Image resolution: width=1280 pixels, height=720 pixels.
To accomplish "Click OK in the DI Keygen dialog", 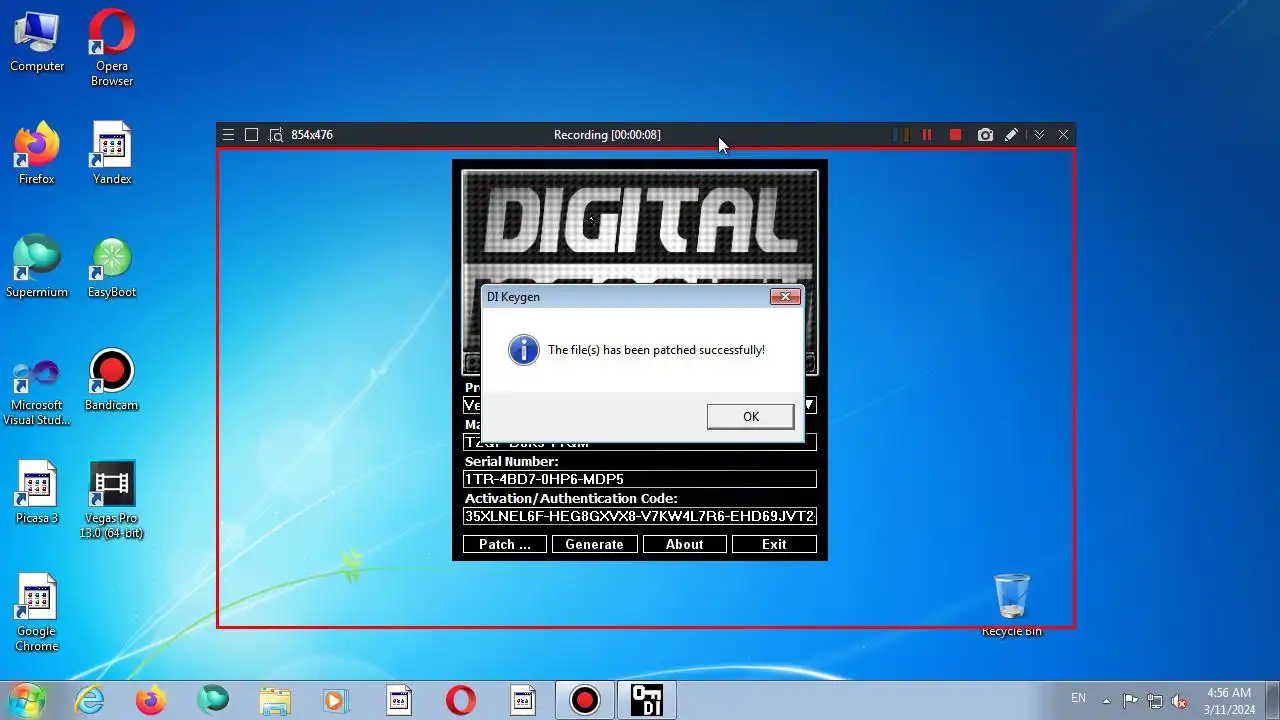I will [x=750, y=417].
